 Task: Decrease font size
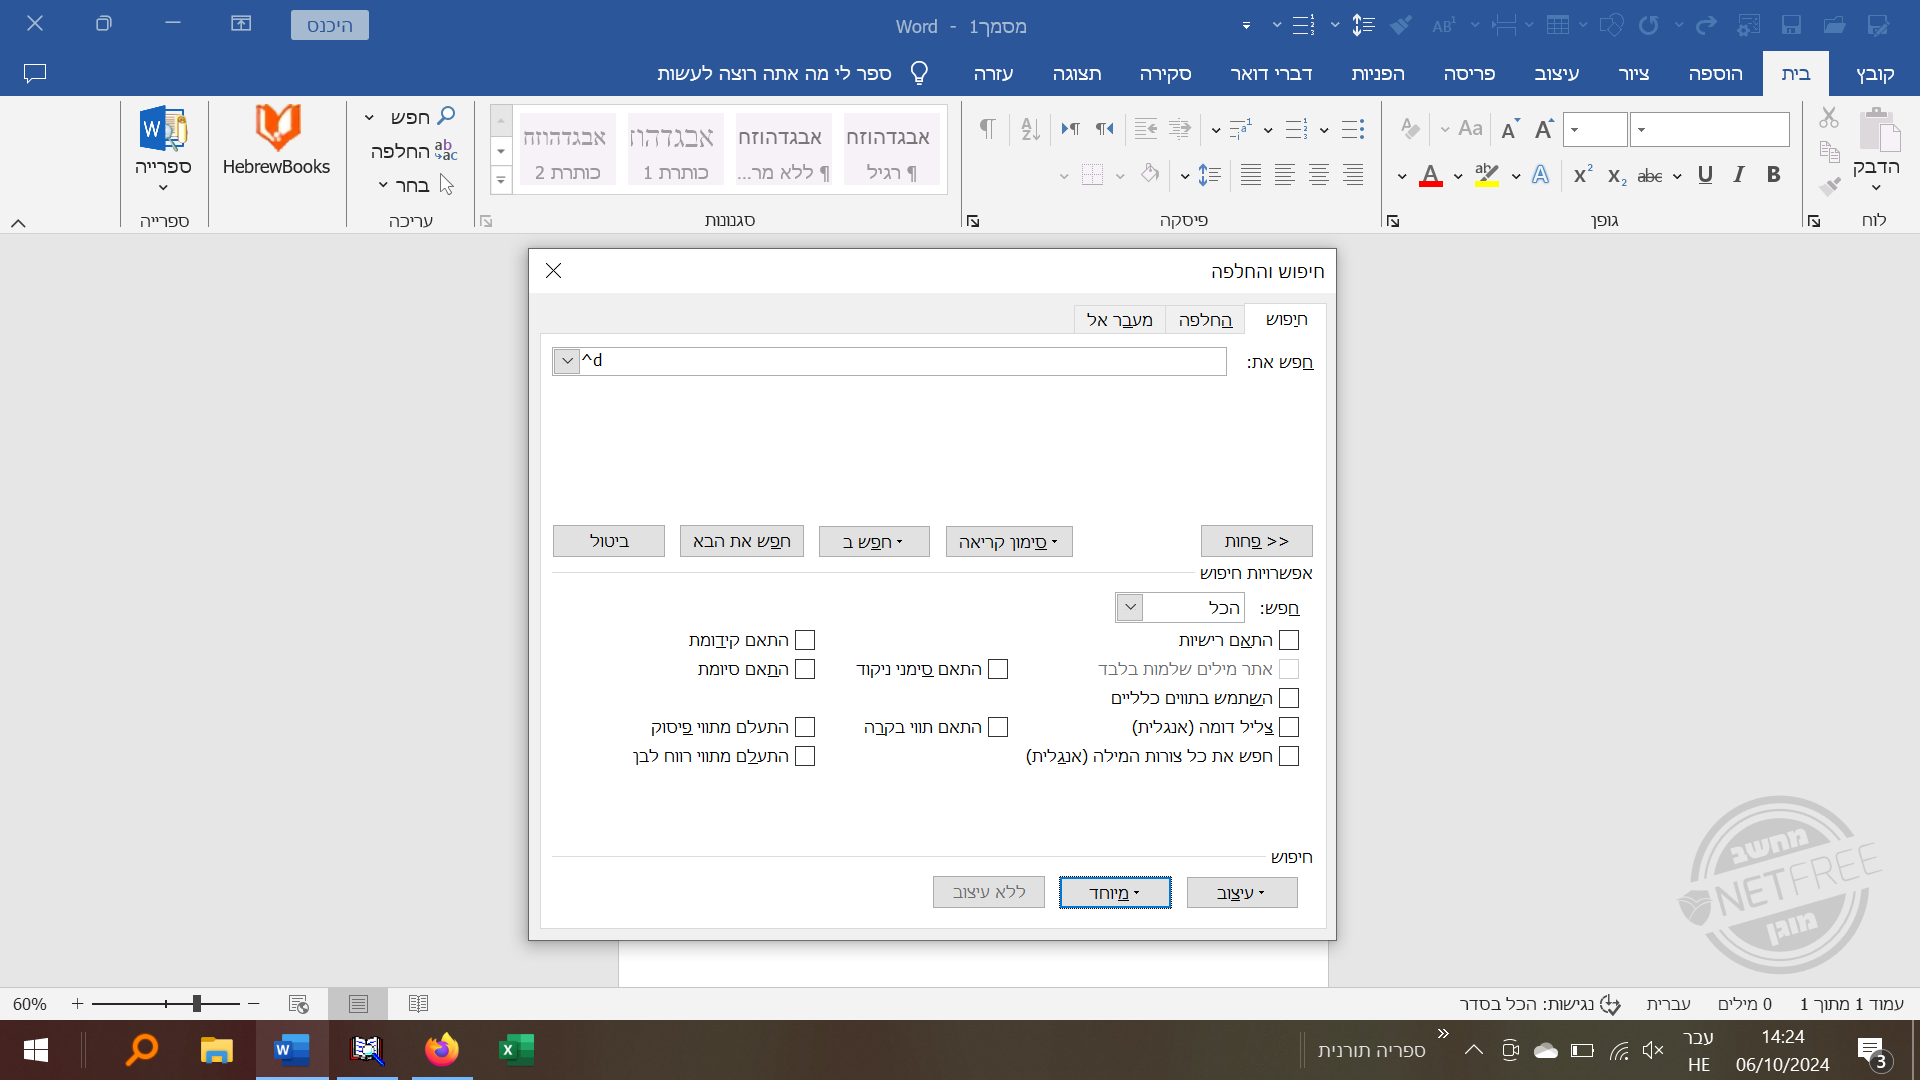click(x=1510, y=129)
